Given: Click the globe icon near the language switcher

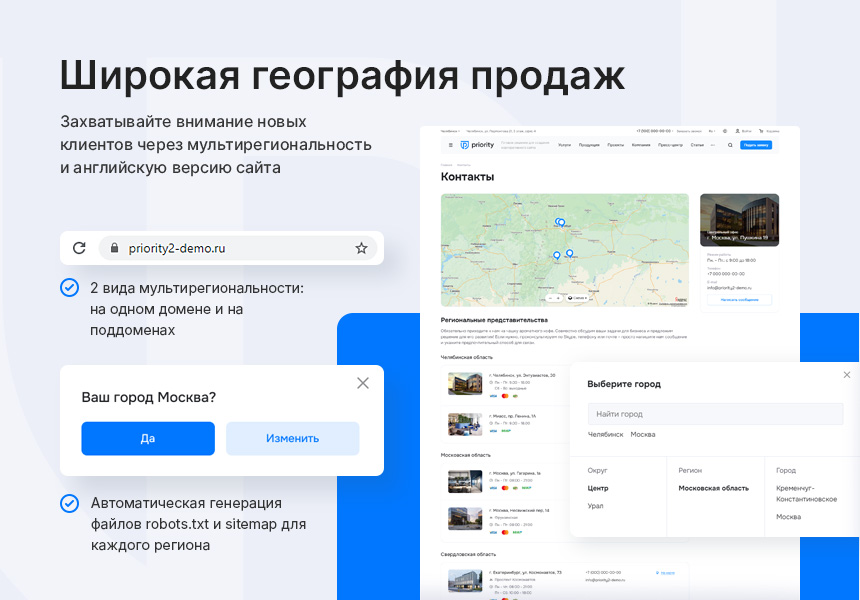Looking at the screenshot, I should tap(724, 131).
